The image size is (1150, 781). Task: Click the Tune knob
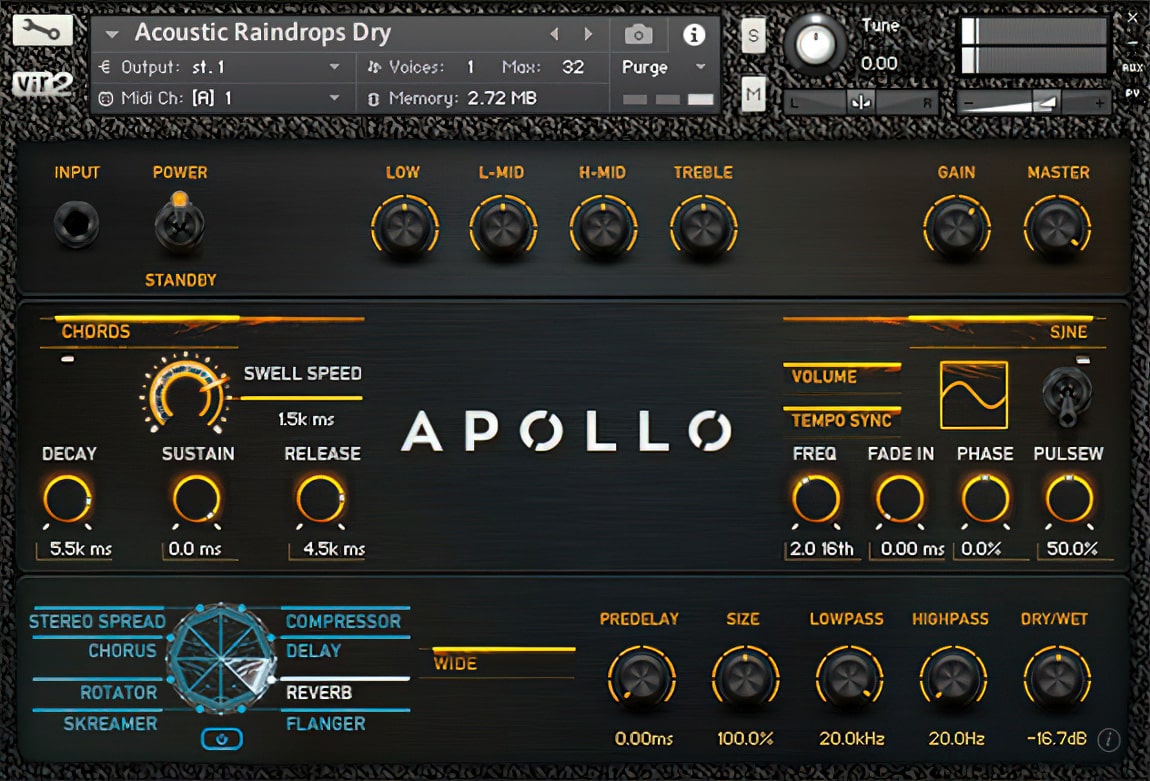click(815, 45)
